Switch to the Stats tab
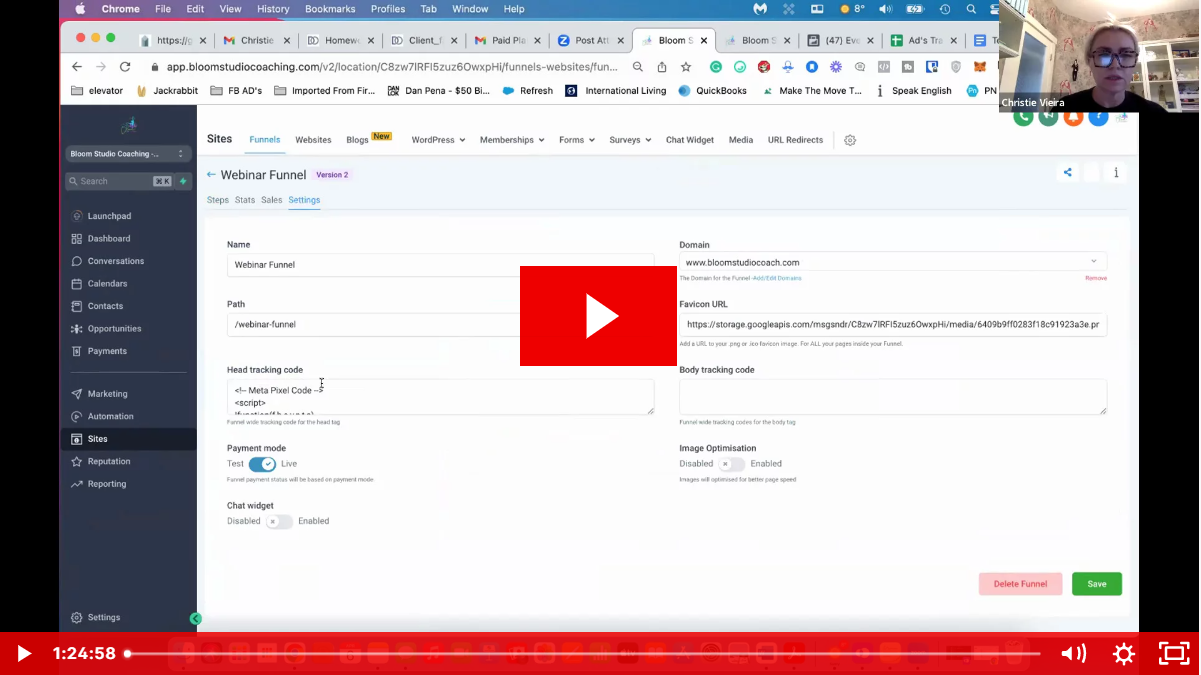The width and height of the screenshot is (1201, 675). coord(245,200)
